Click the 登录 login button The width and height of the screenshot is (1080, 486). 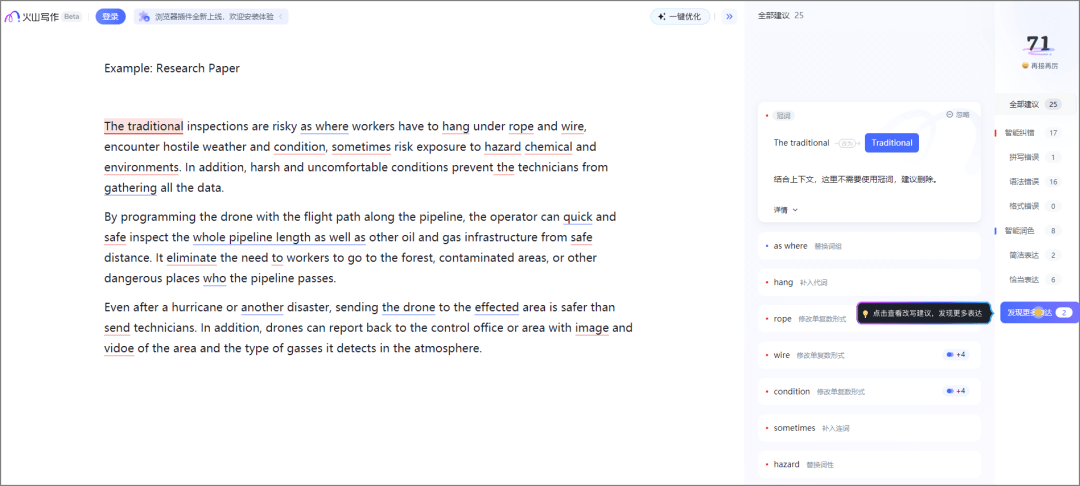pyautogui.click(x=111, y=17)
